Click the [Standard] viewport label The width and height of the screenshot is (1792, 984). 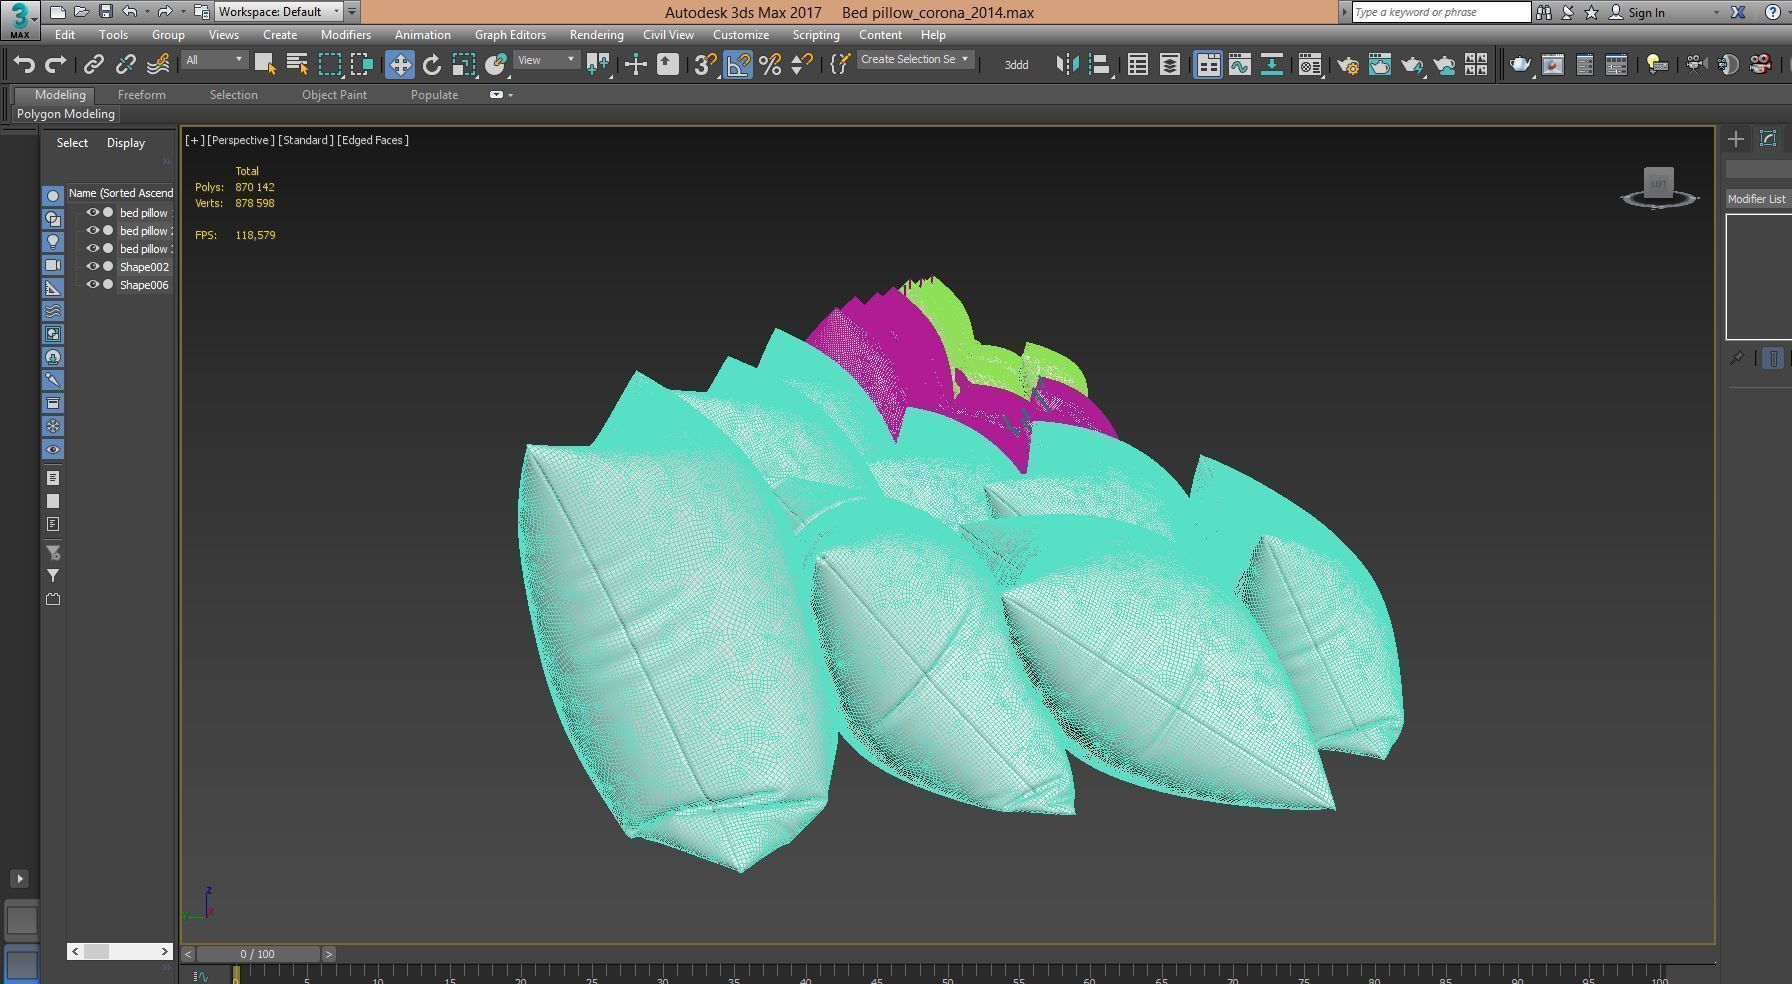(306, 140)
